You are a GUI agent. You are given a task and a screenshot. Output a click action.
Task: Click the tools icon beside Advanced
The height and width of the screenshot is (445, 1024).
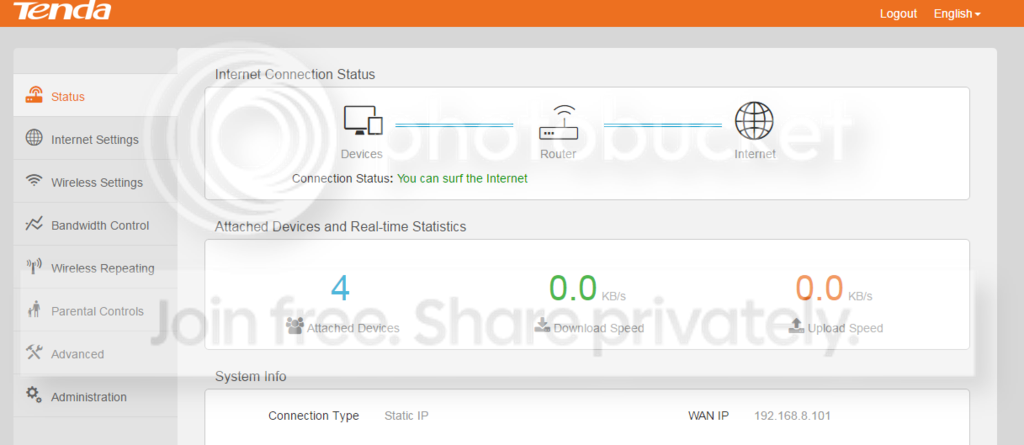tap(34, 352)
